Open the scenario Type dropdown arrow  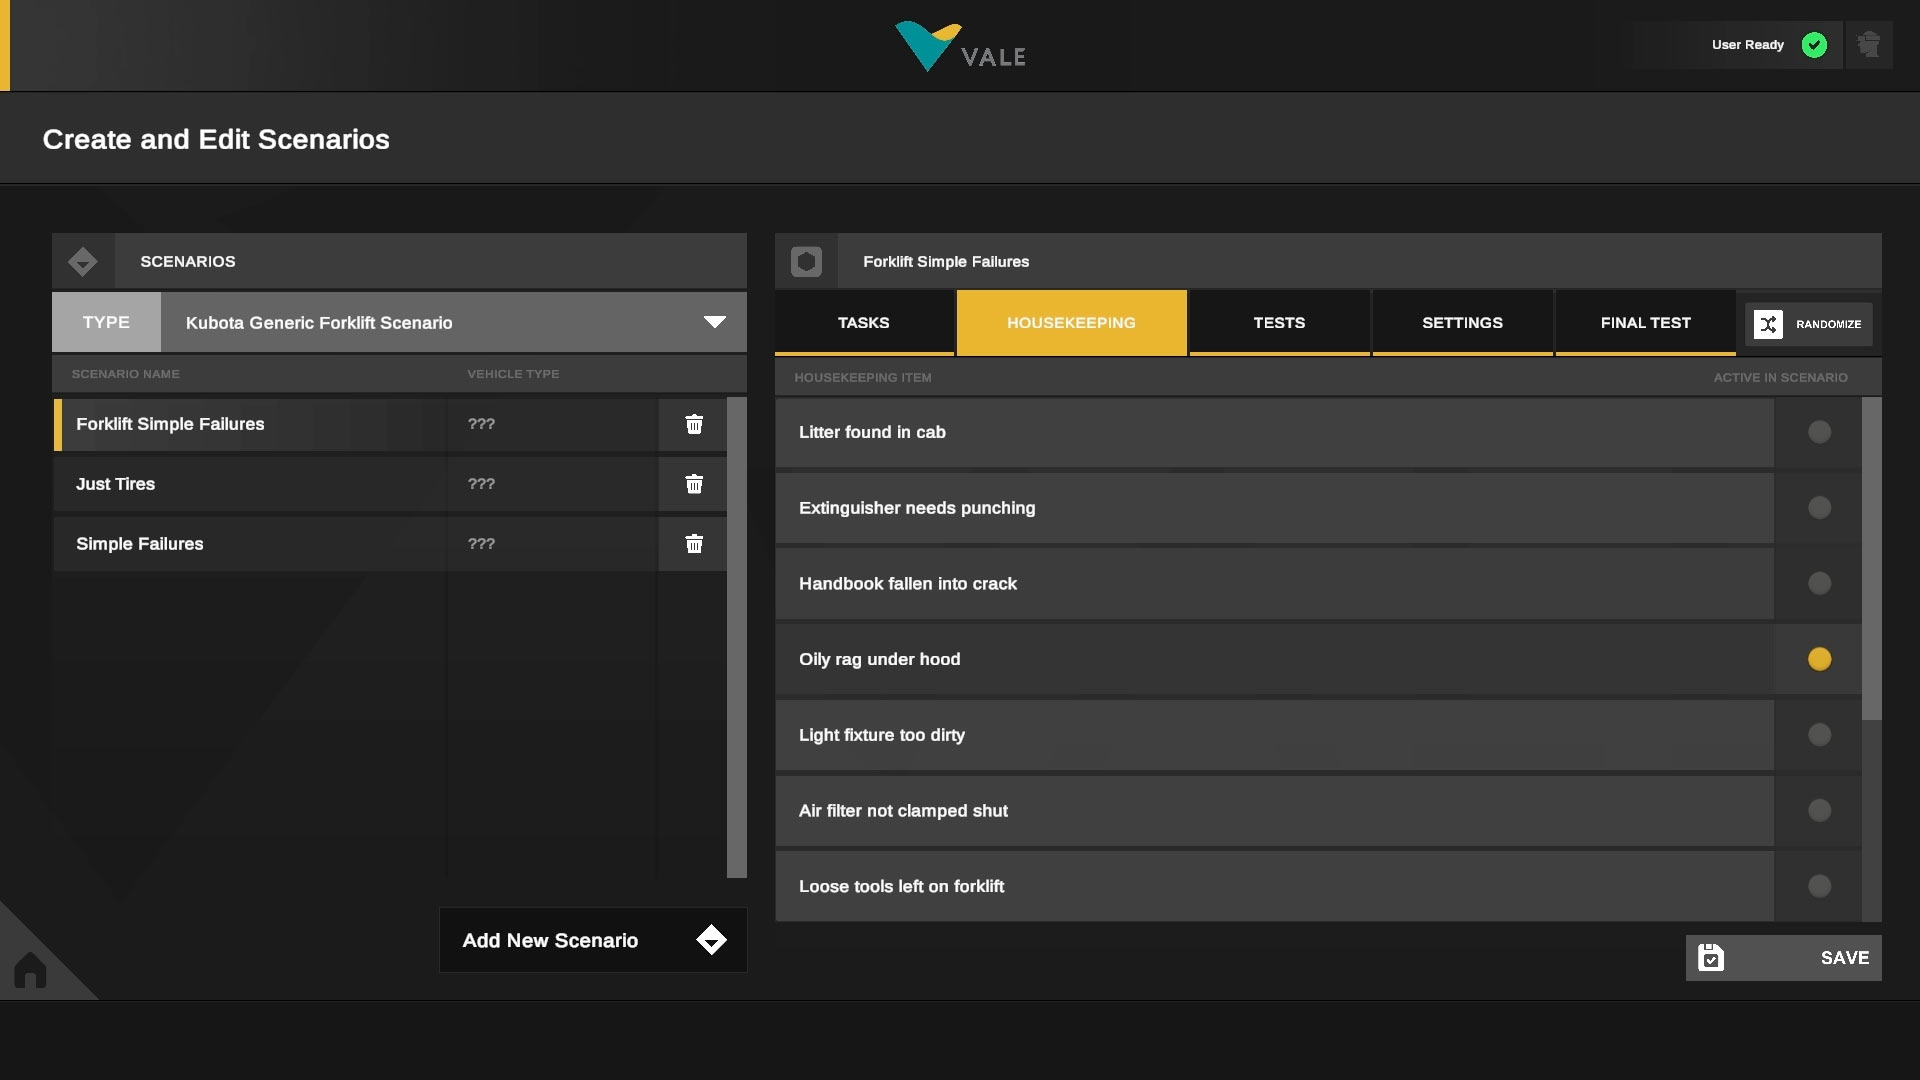pyautogui.click(x=714, y=322)
